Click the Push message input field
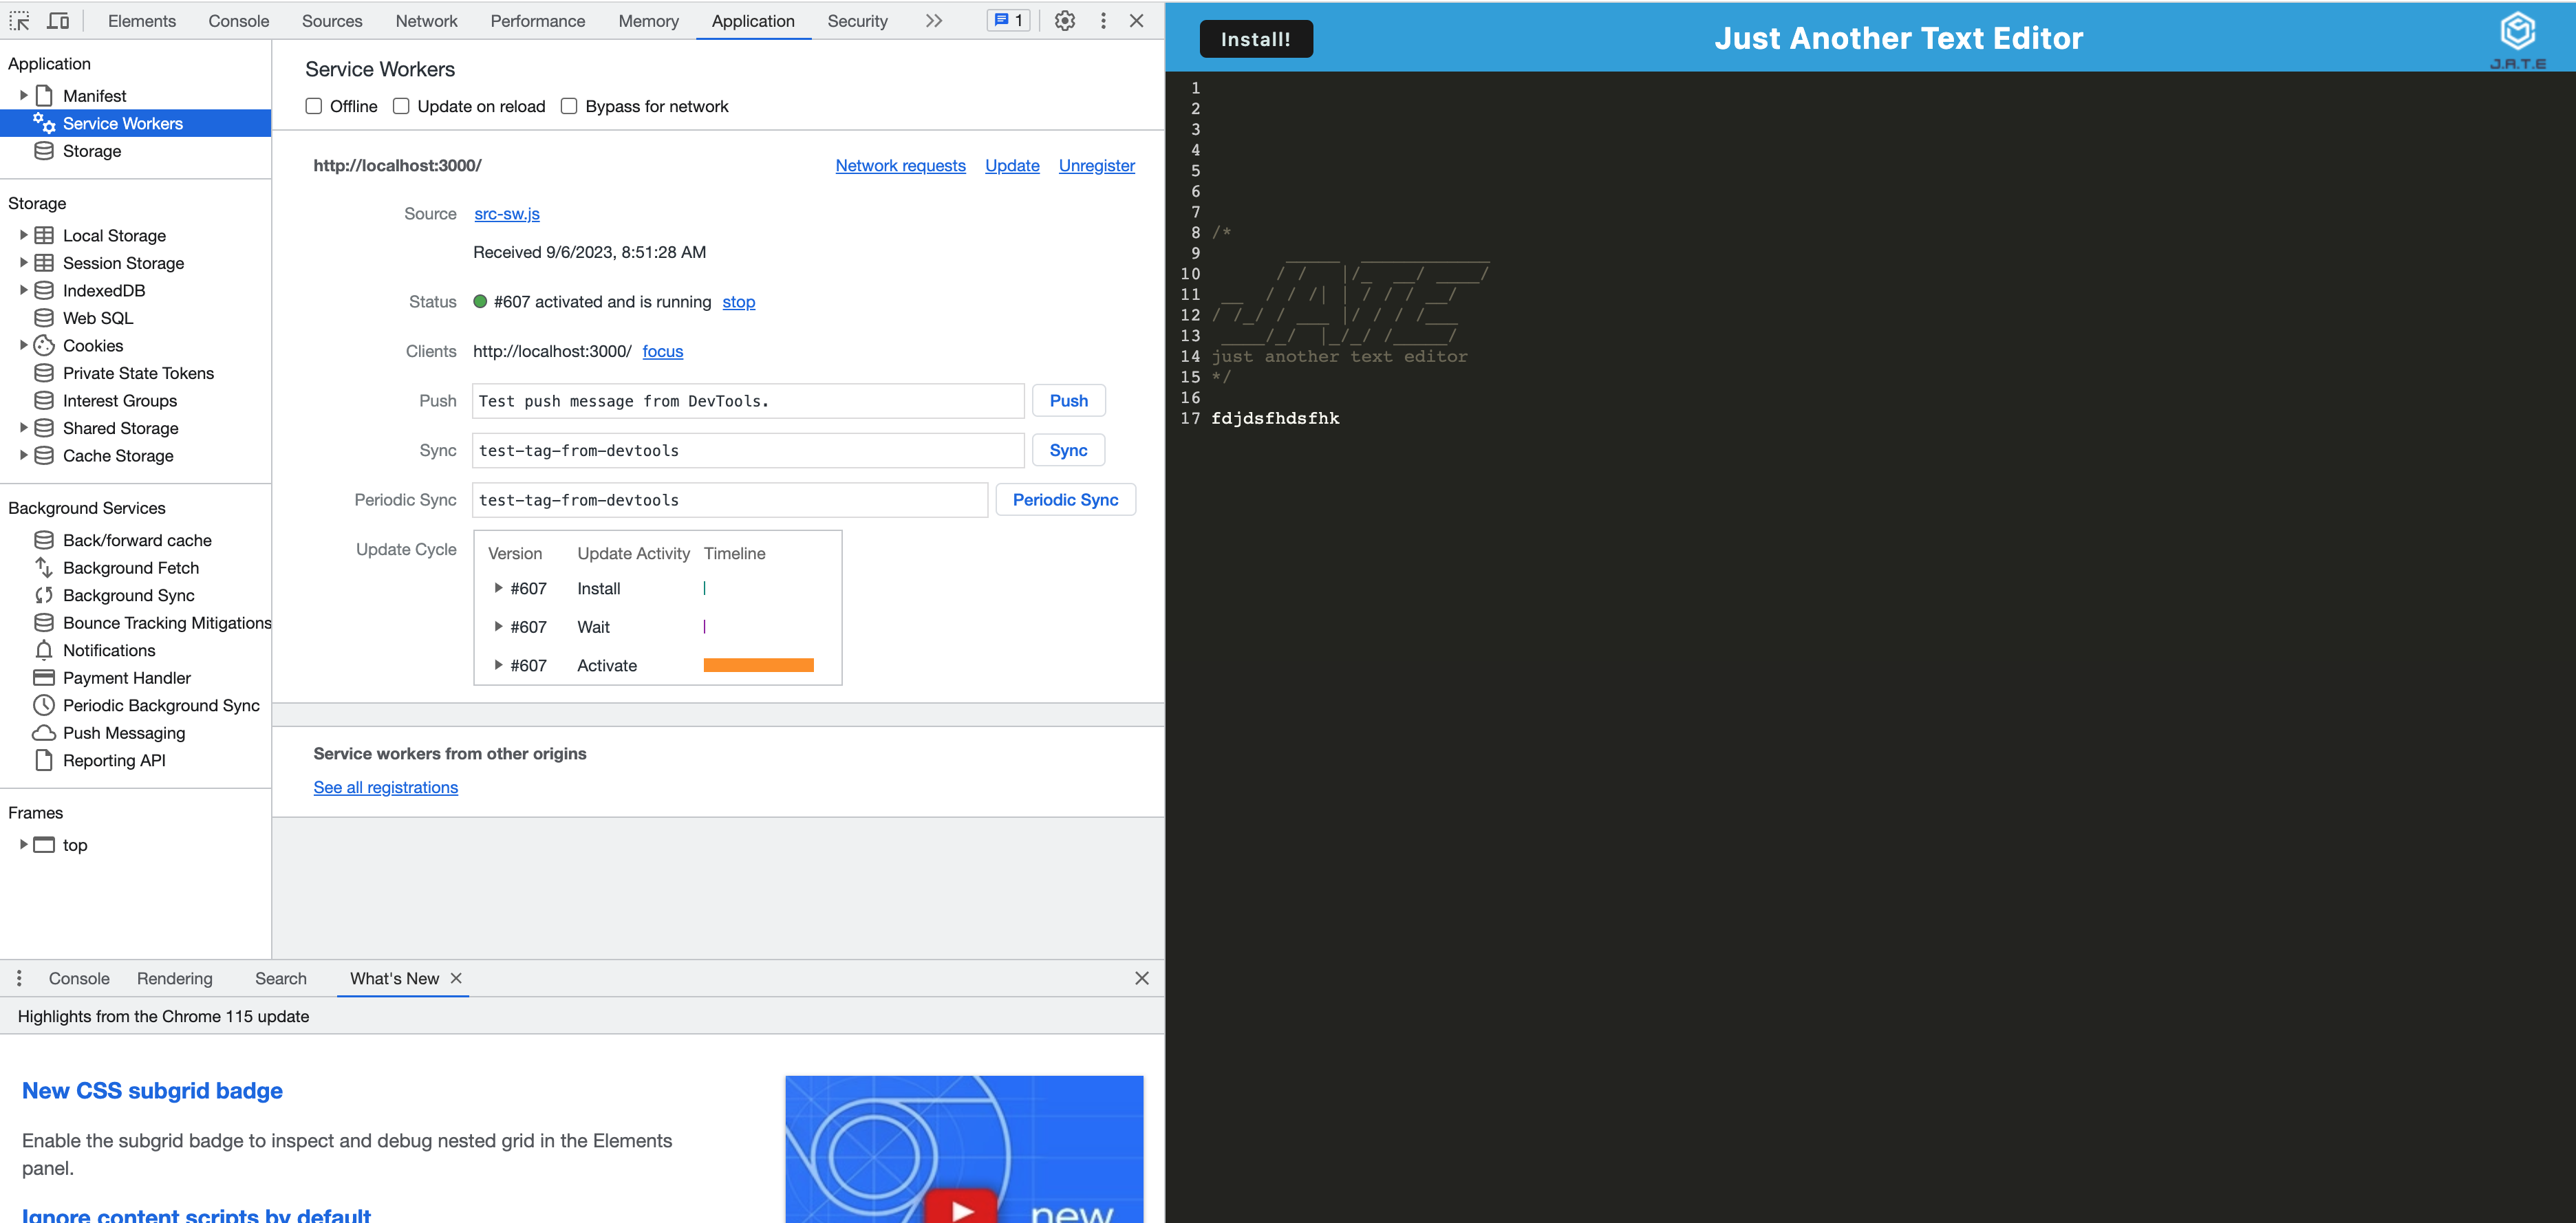 pyautogui.click(x=747, y=401)
